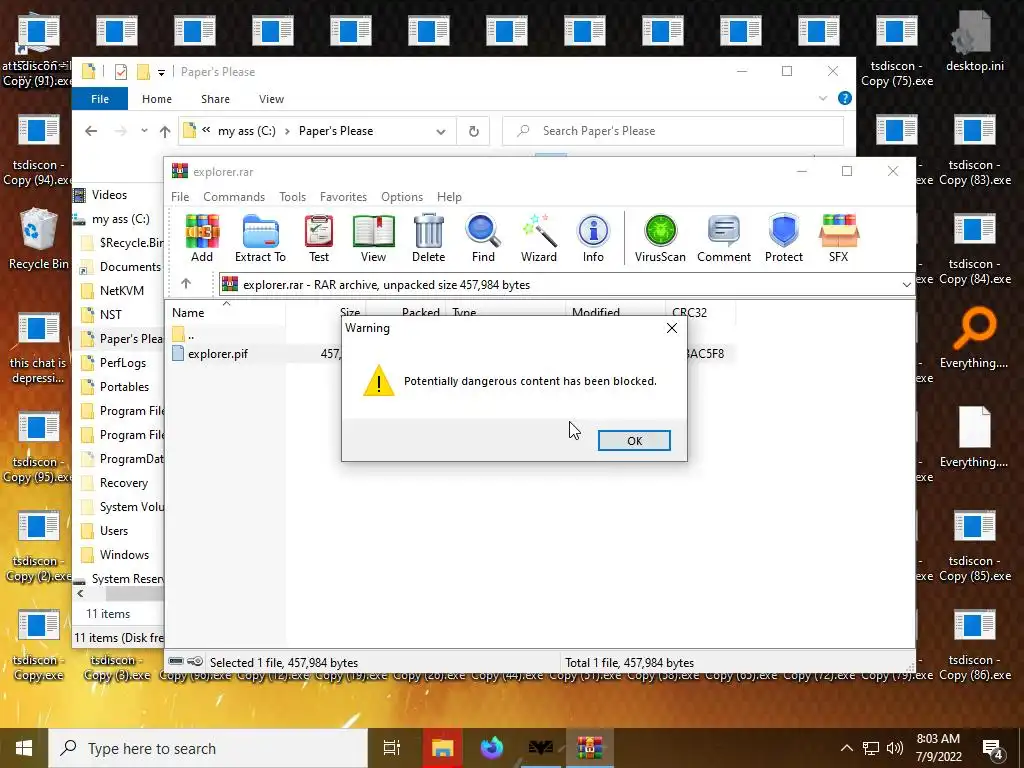Run the Test archive tool
The width and height of the screenshot is (1024, 768).
pyautogui.click(x=319, y=238)
